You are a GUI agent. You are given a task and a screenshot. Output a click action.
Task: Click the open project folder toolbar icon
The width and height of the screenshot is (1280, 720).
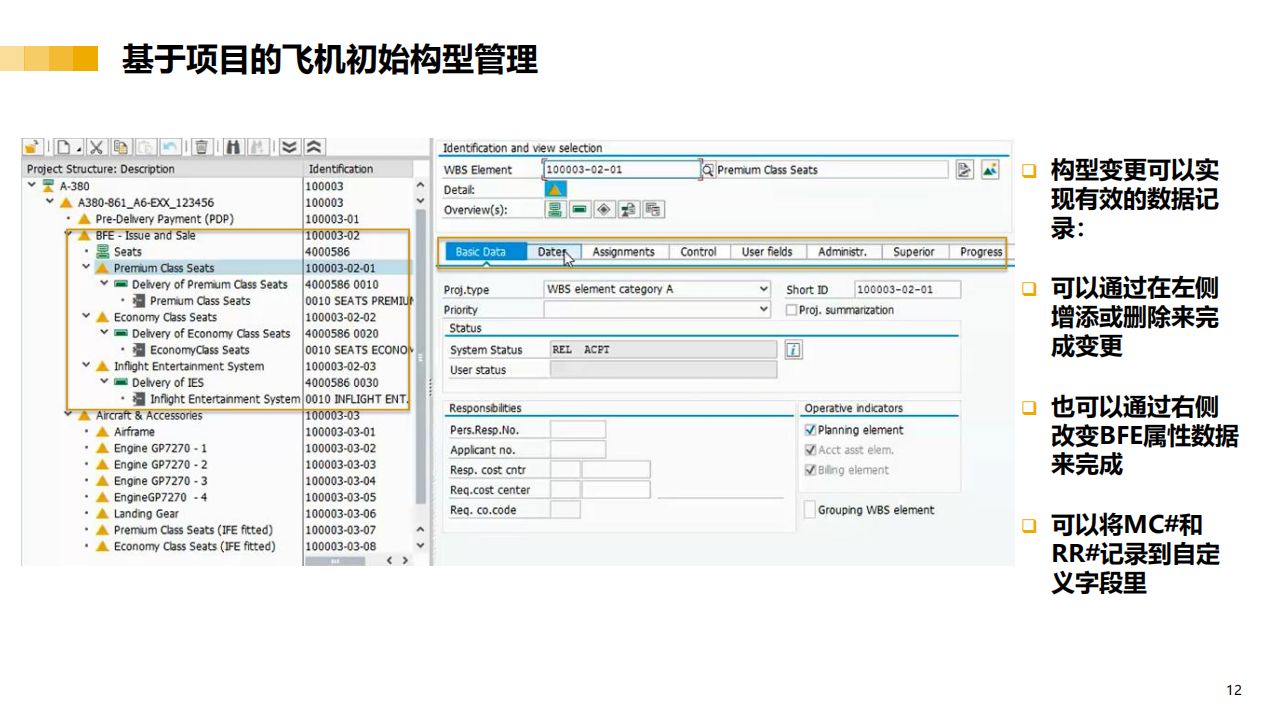pos(33,147)
